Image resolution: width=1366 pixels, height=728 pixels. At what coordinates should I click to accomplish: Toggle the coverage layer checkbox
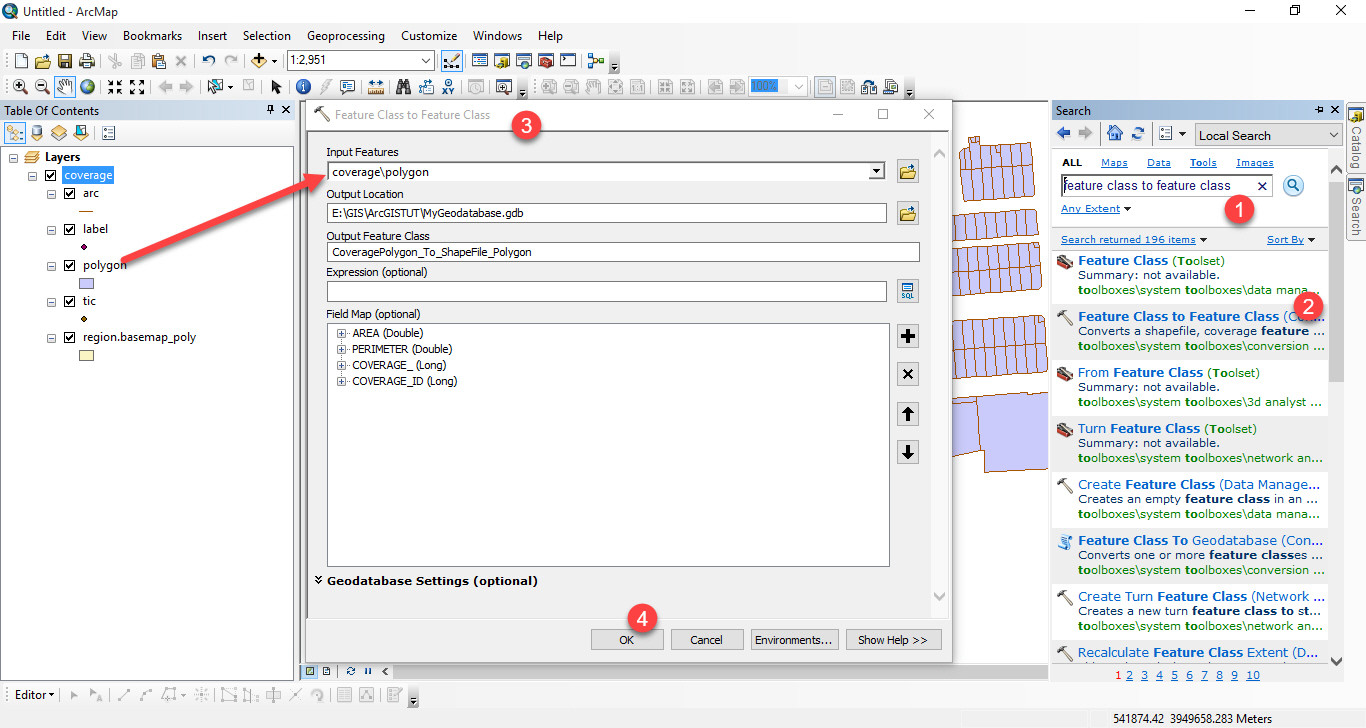pyautogui.click(x=50, y=175)
